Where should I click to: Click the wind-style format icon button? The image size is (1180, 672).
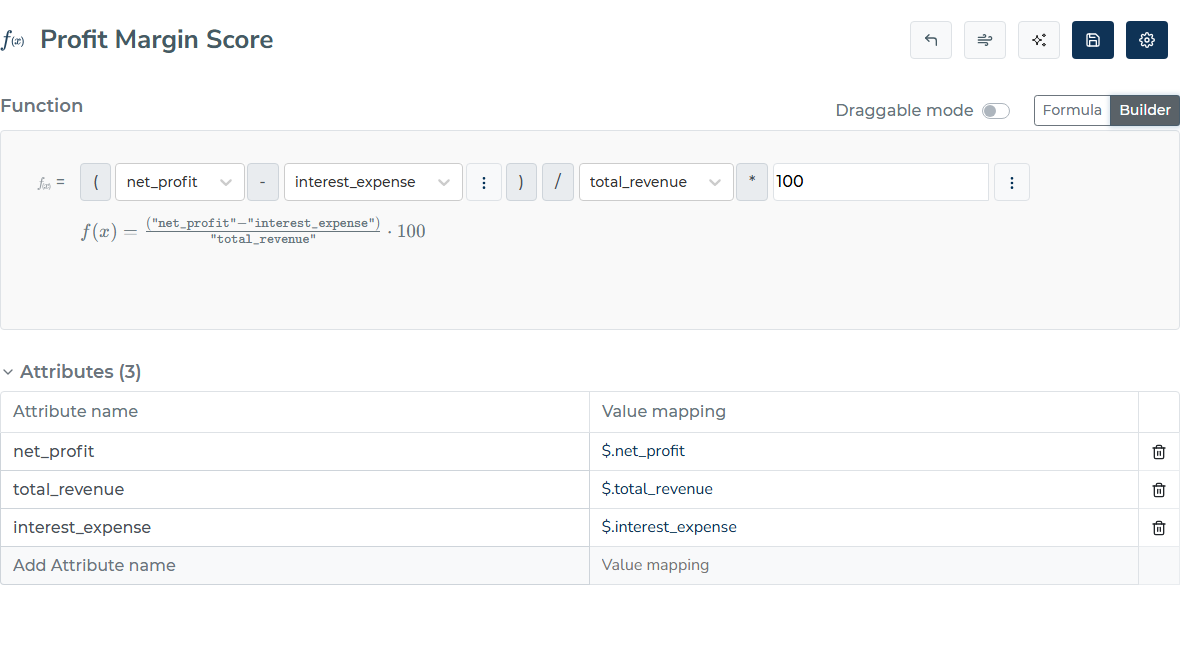coord(984,40)
